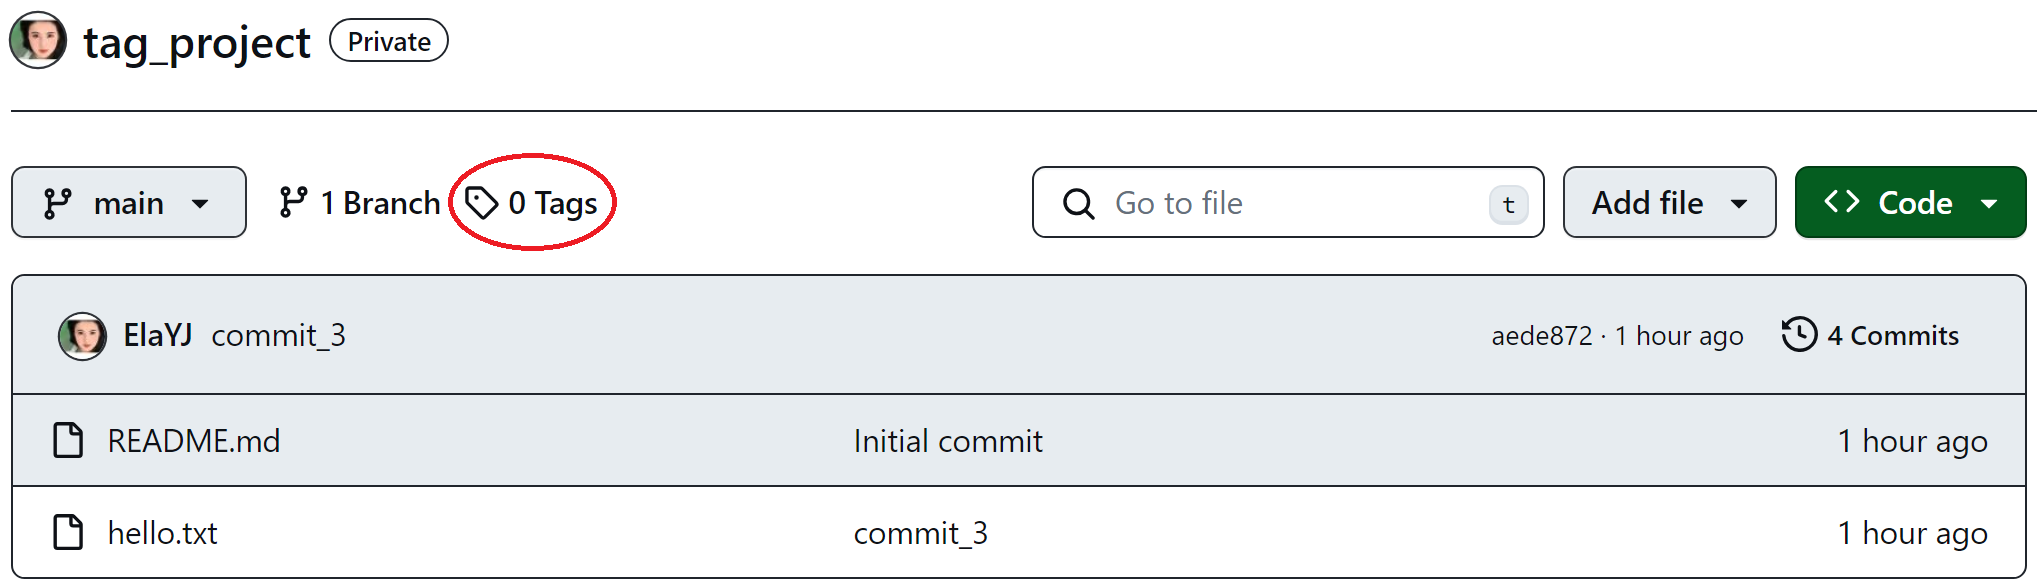Click the README.md file icon
This screenshot has height=585, width=2040.
click(x=68, y=441)
